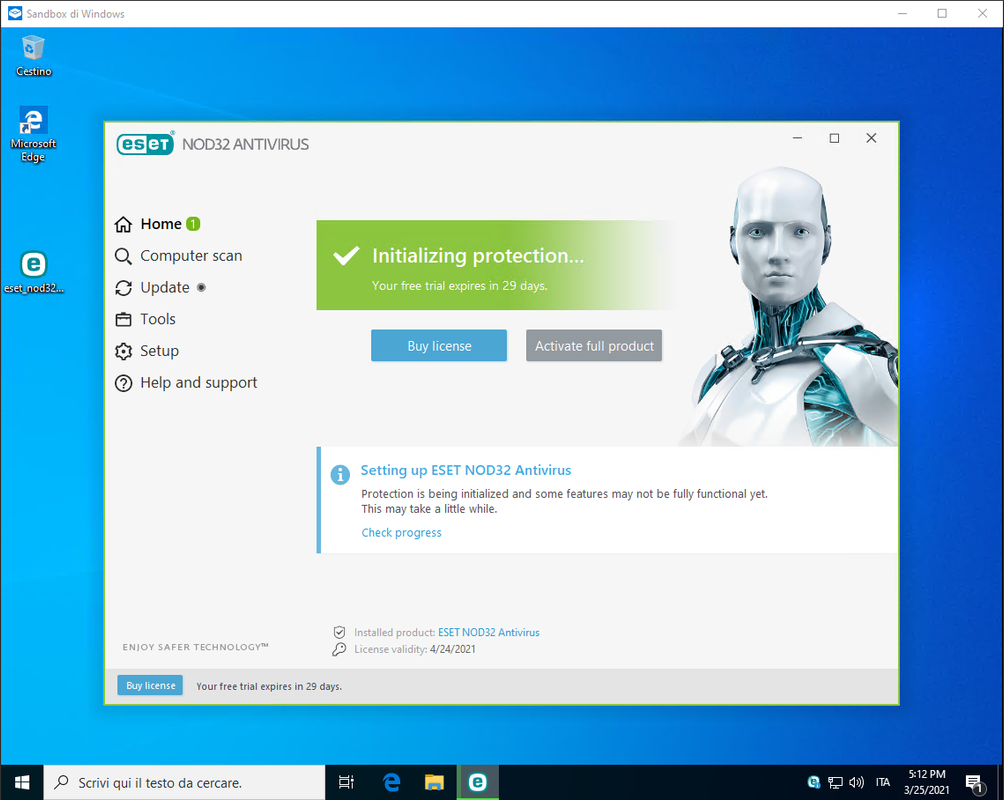Click the magnifier icon for Computer scan
This screenshot has width=1004, height=800.
click(123, 256)
